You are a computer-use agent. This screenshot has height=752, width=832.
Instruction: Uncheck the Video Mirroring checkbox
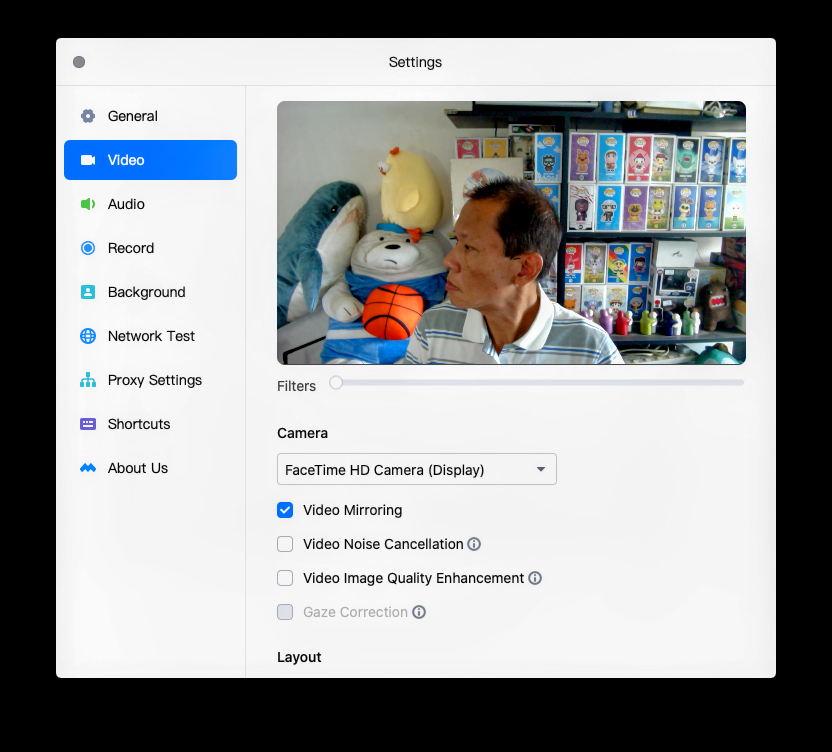285,510
